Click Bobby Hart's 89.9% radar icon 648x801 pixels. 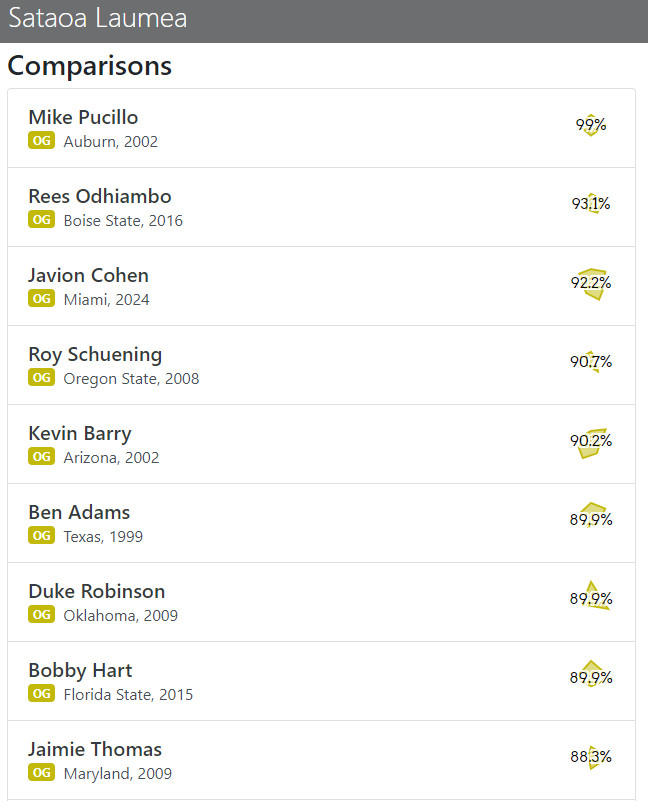(591, 674)
